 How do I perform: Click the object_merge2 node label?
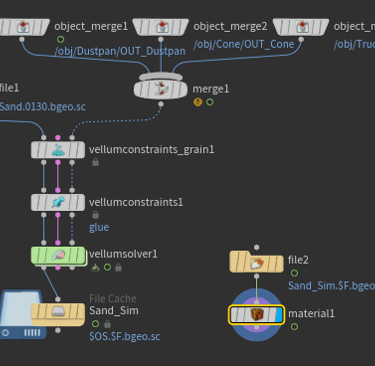[230, 27]
